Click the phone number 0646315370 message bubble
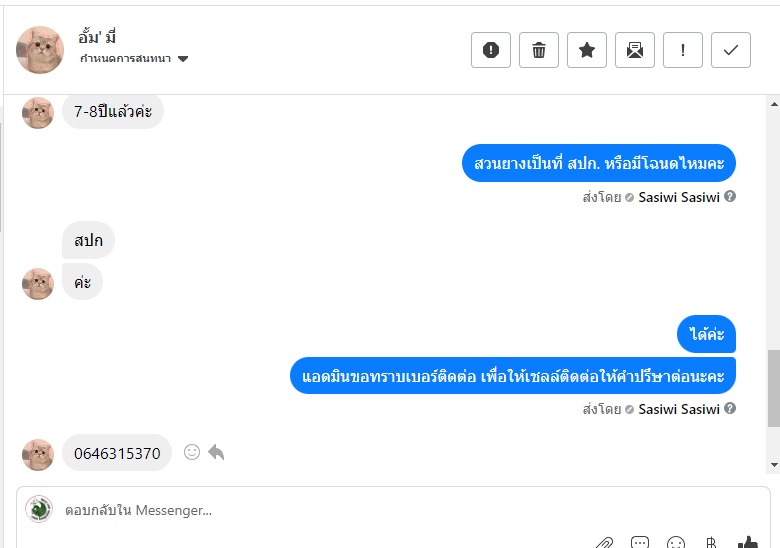This screenshot has height=548, width=780. click(x=117, y=453)
